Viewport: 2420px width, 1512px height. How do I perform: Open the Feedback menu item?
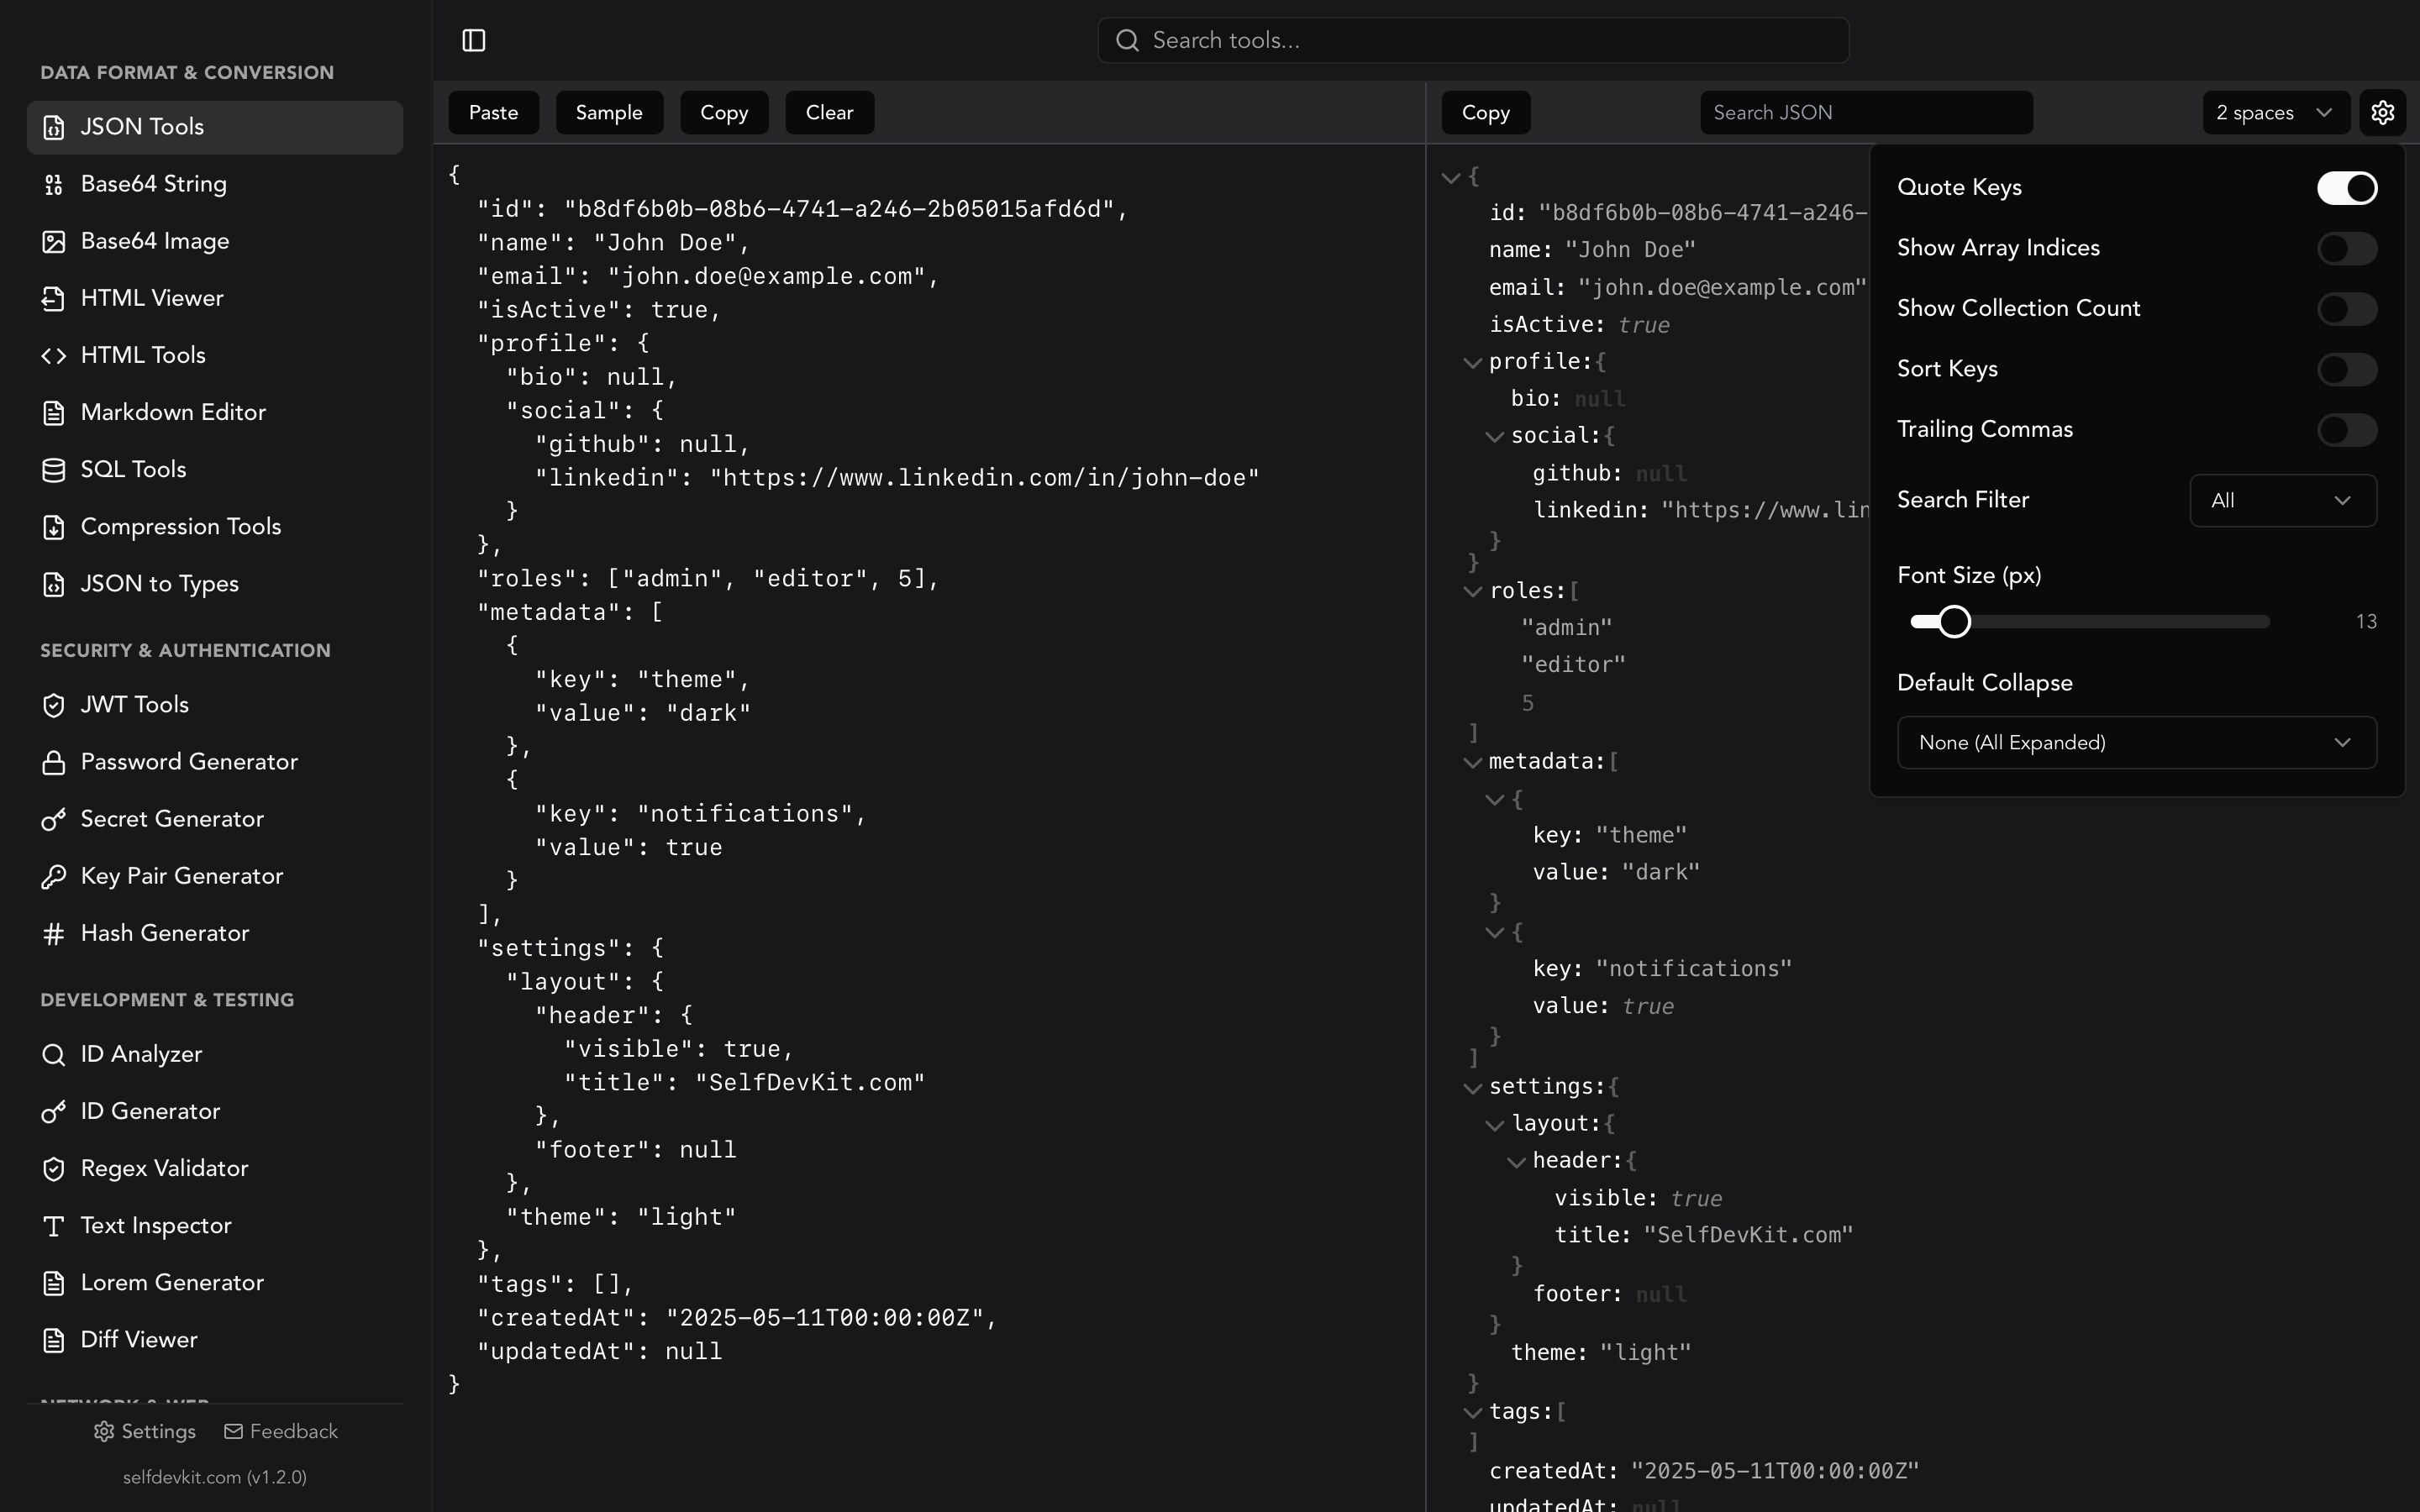pyautogui.click(x=281, y=1431)
